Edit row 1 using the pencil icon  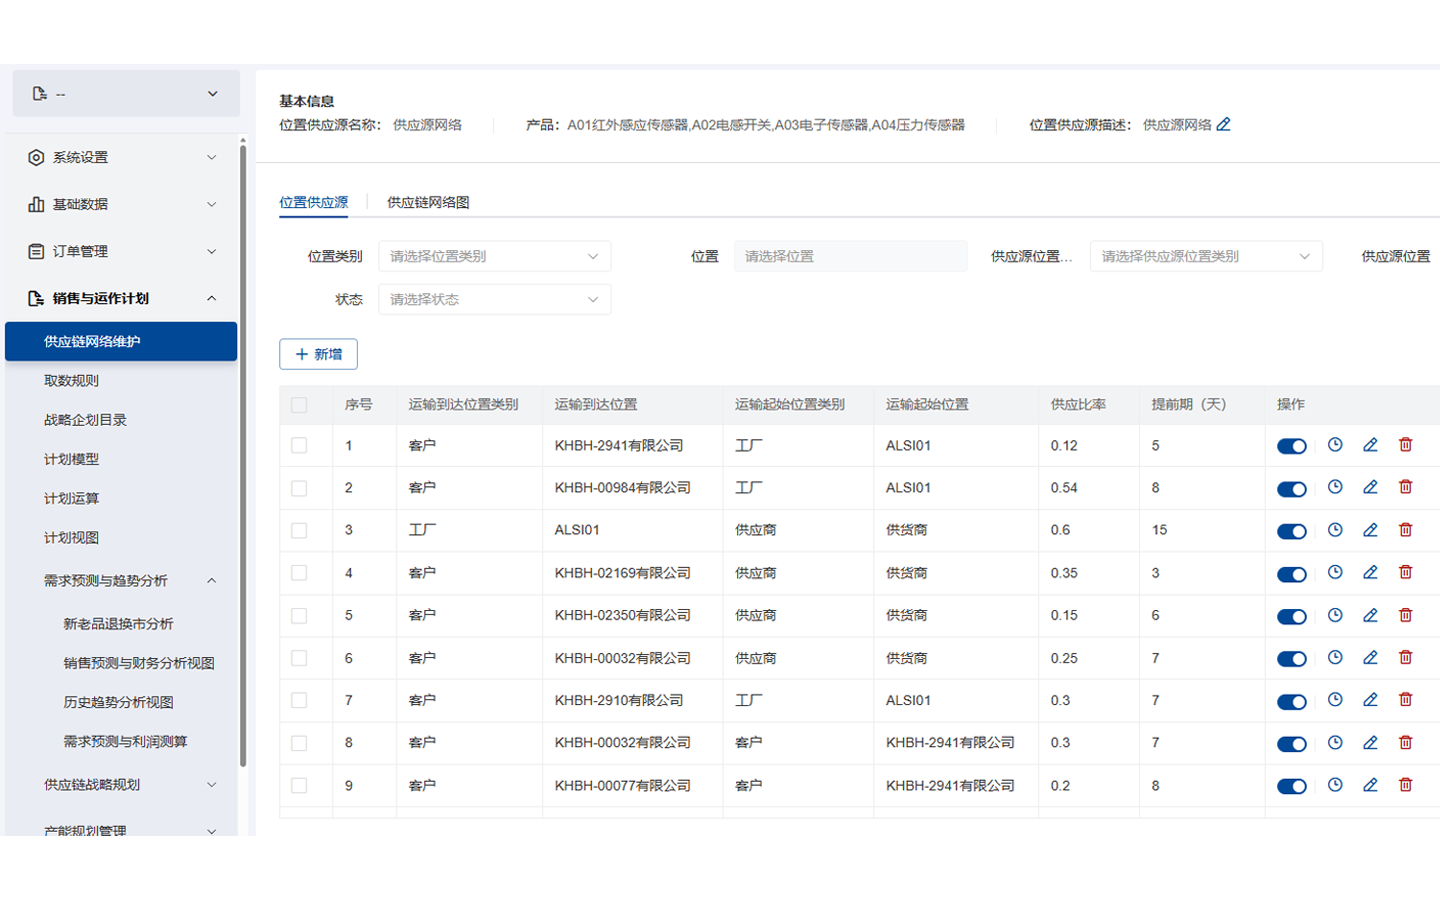(1370, 445)
